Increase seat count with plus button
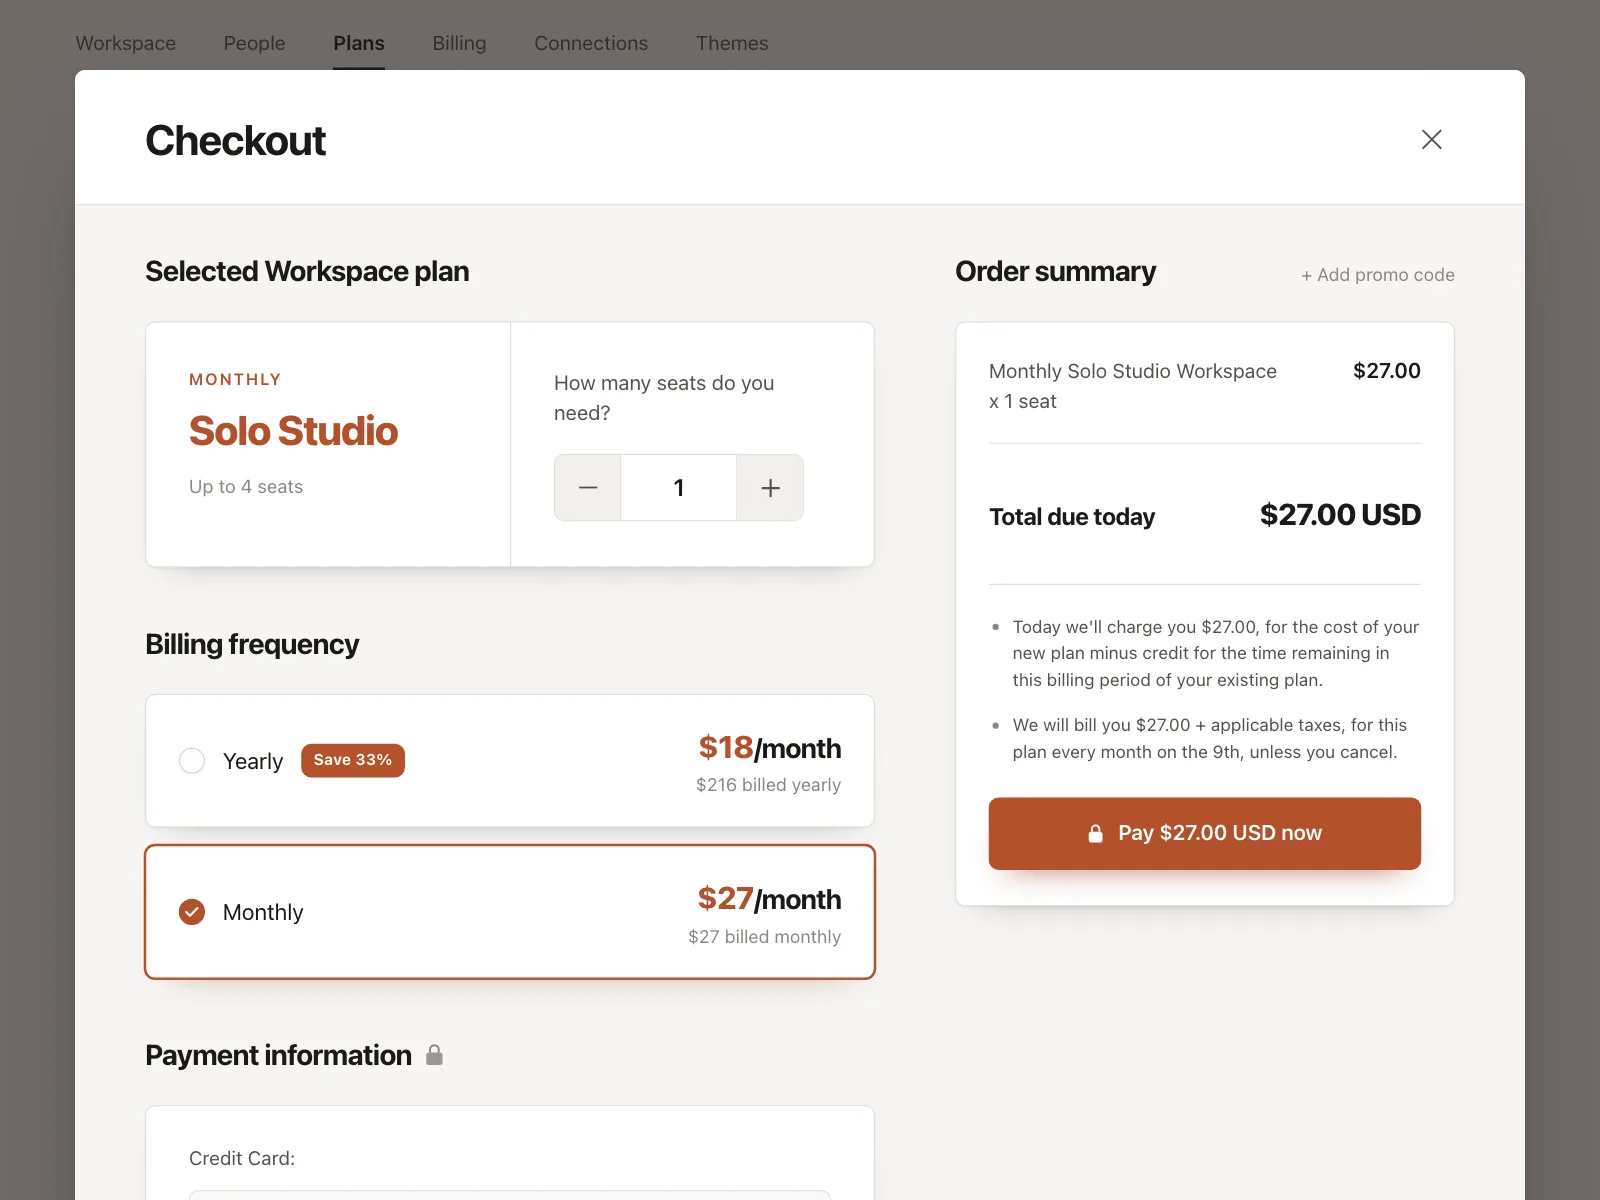This screenshot has height=1200, width=1600. click(x=770, y=488)
